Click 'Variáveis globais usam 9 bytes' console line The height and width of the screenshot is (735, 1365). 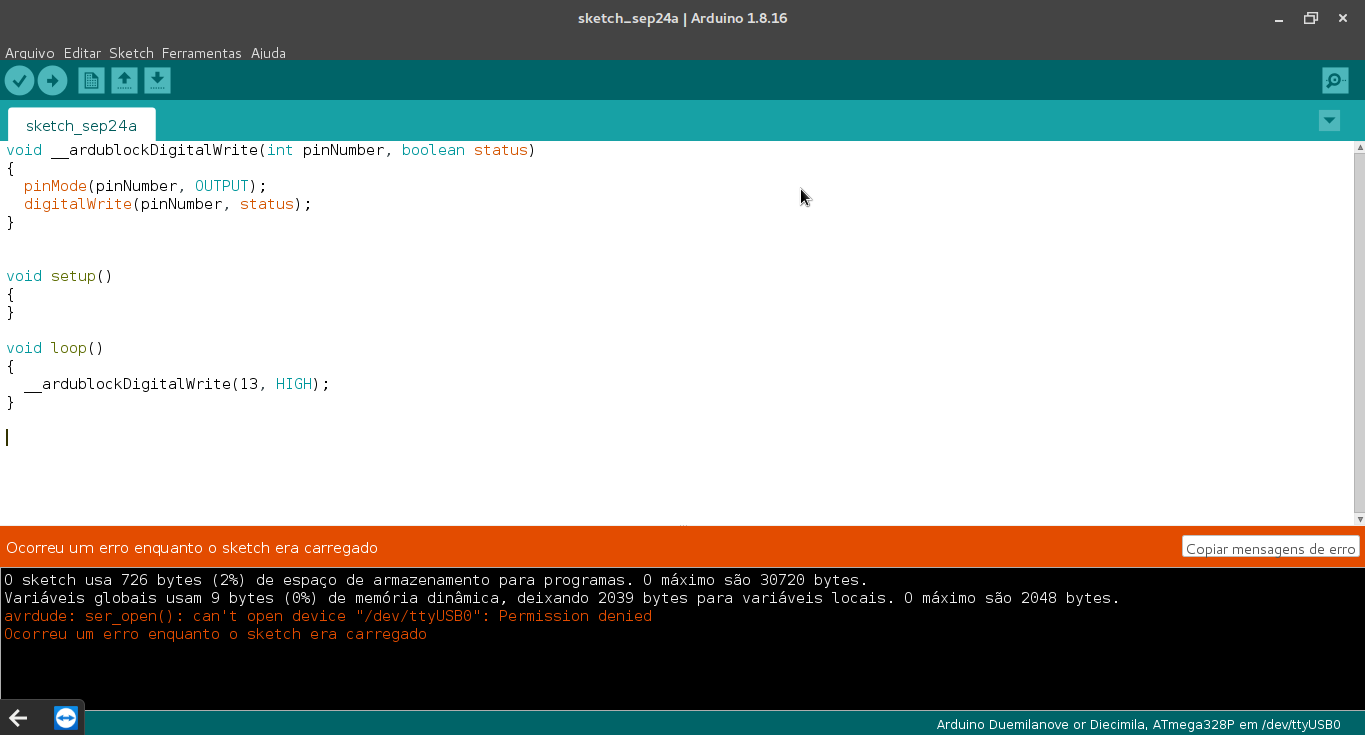tap(562, 598)
